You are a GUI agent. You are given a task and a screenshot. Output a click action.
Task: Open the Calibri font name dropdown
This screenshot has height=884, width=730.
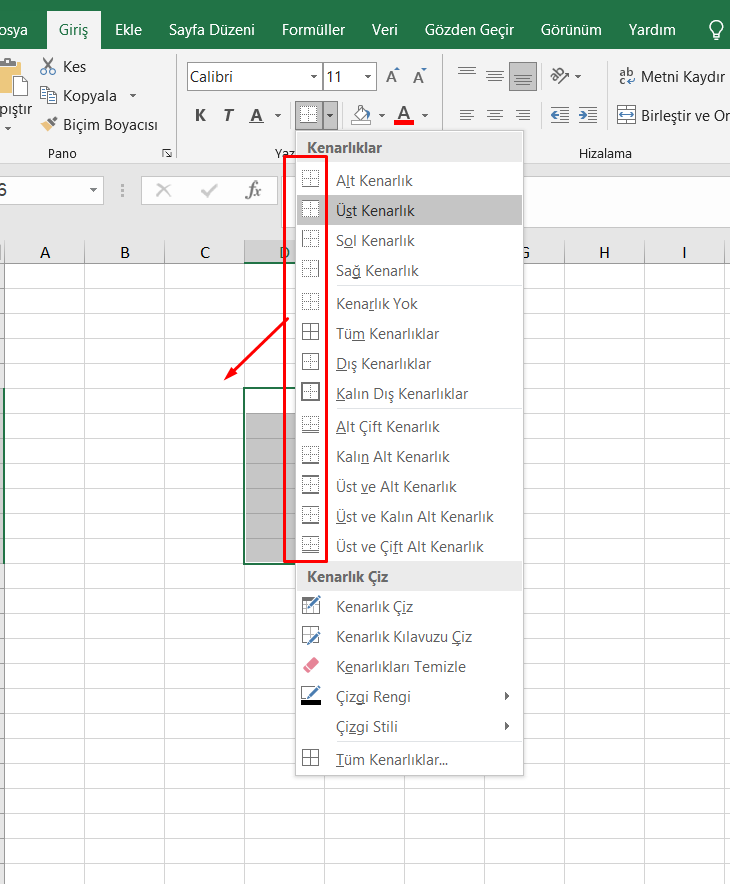(314, 76)
